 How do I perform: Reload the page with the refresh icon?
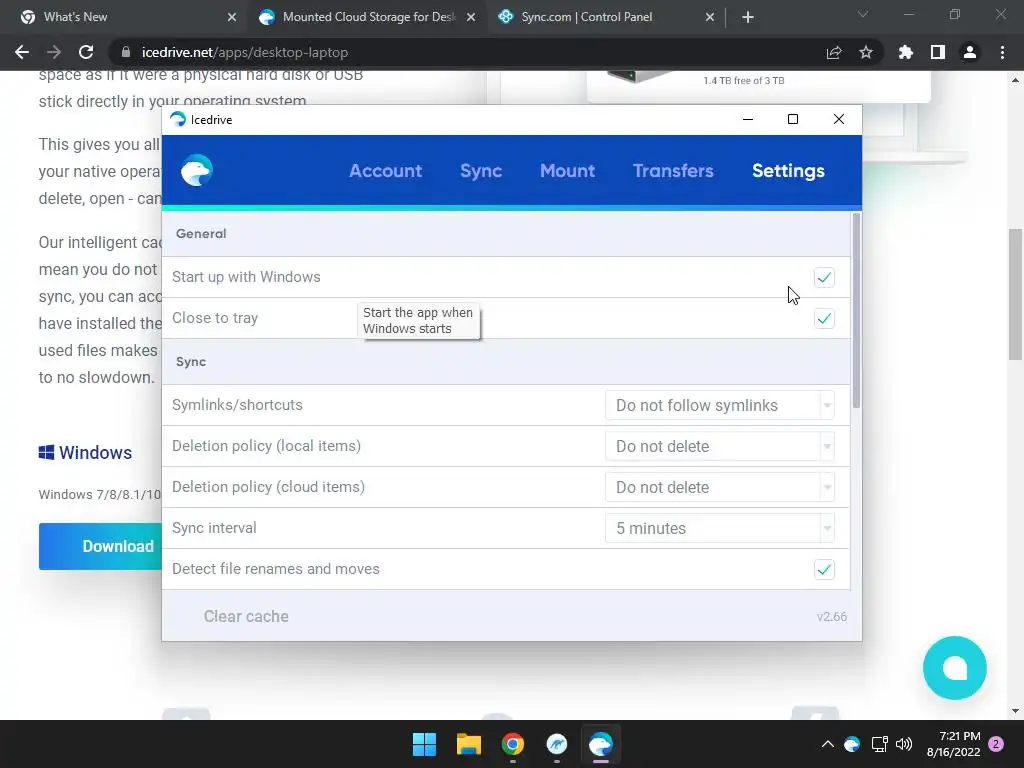click(x=86, y=52)
